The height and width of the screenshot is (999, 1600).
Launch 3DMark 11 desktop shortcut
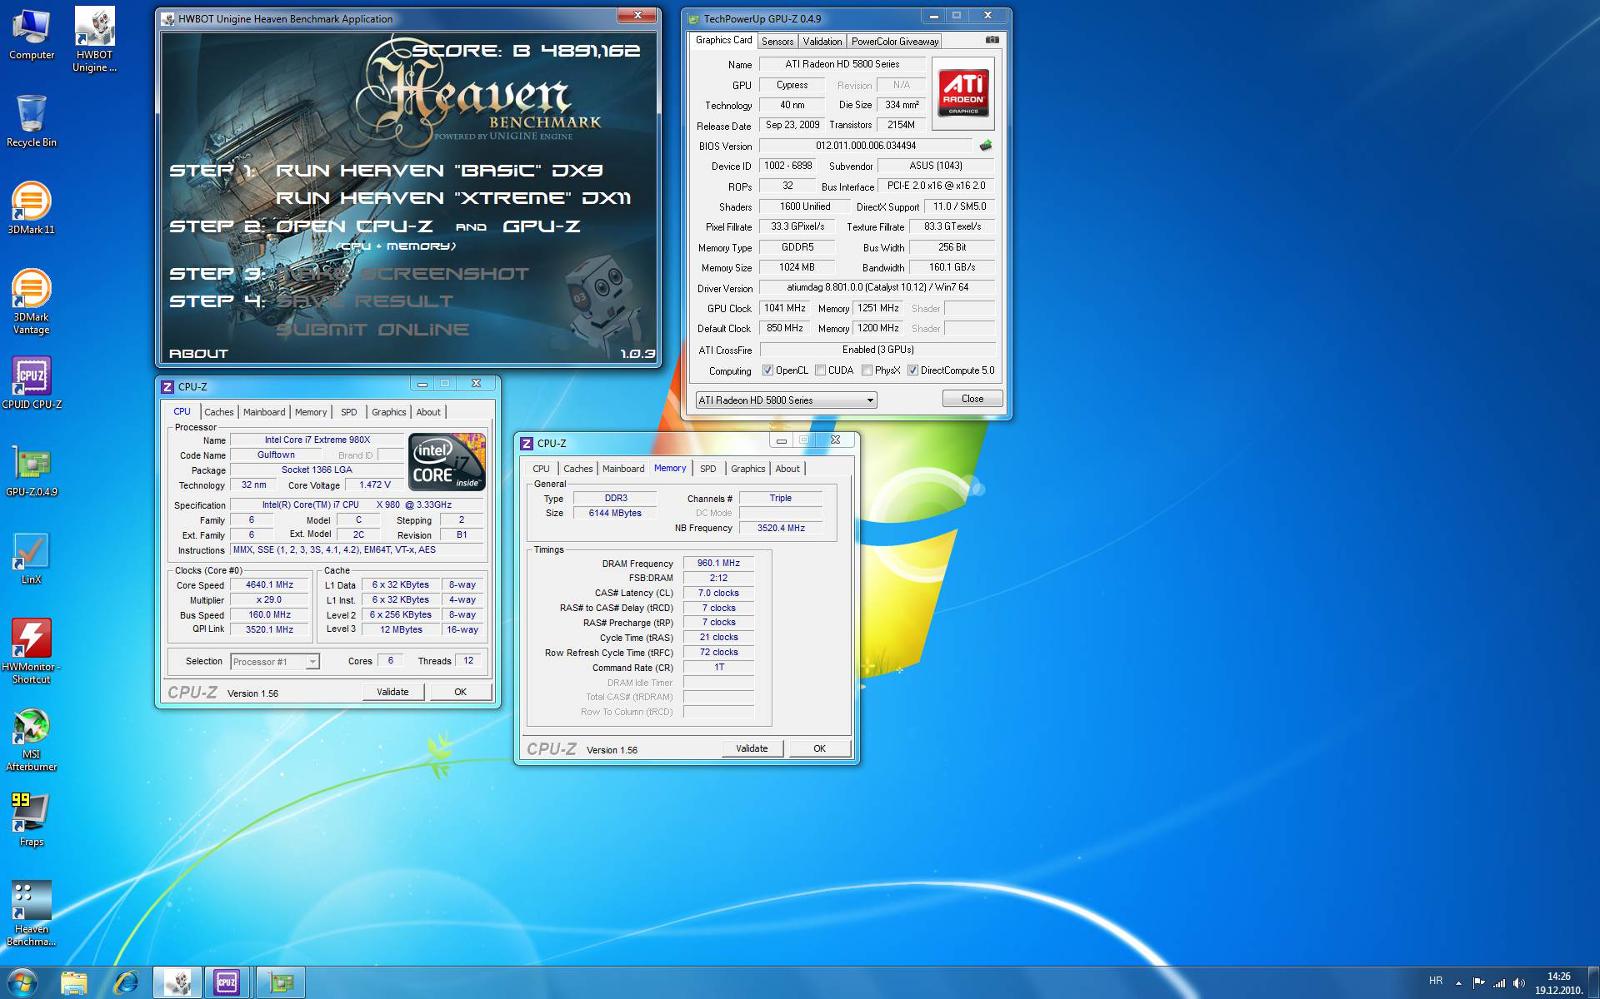point(31,208)
